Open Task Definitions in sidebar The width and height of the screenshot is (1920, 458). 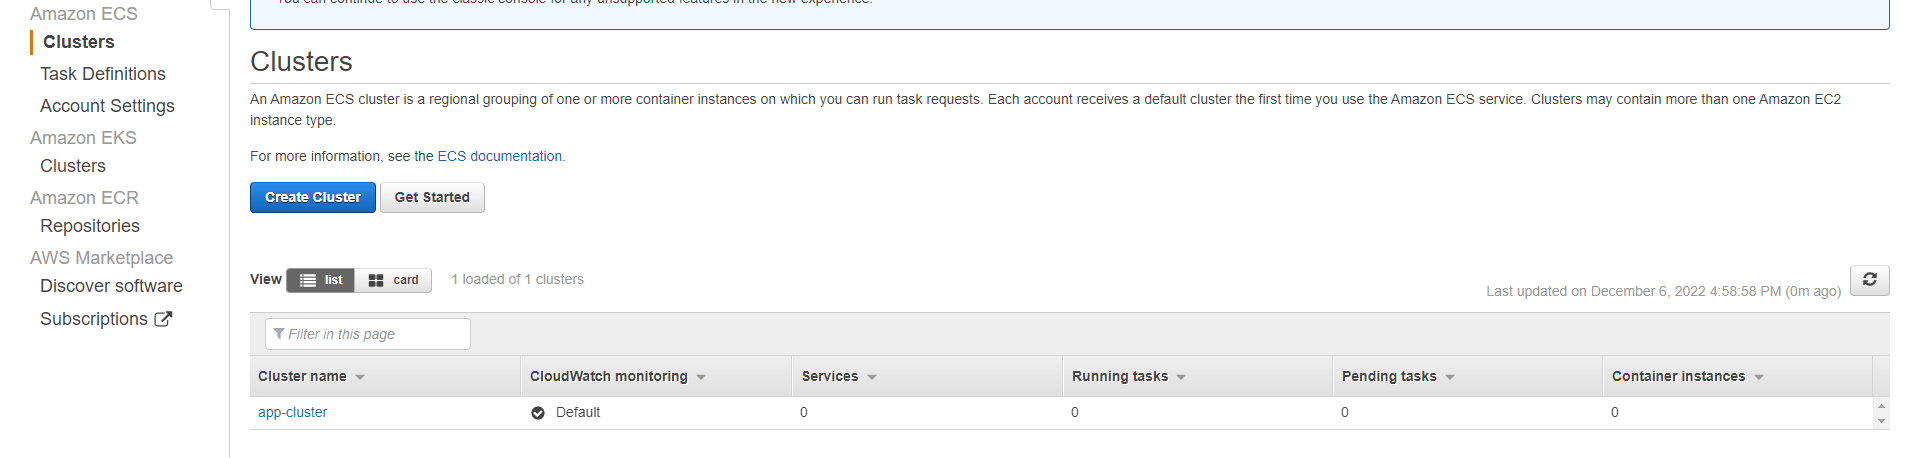tap(103, 74)
